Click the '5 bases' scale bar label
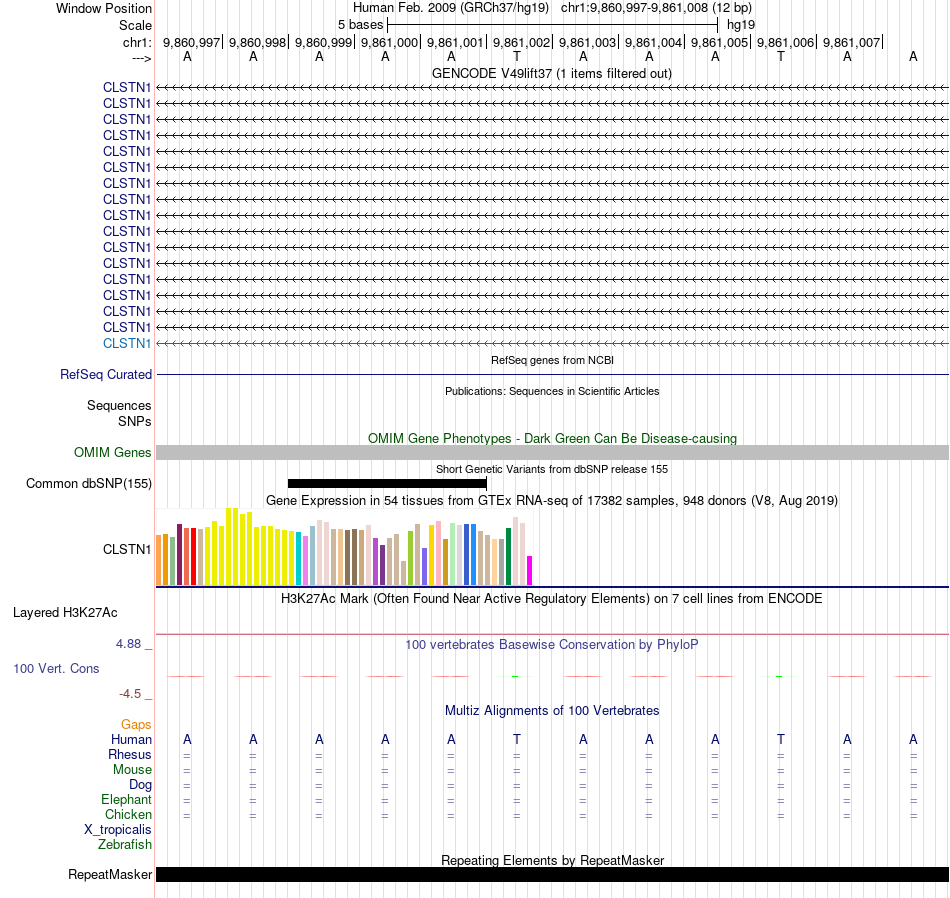This screenshot has height=898, width=950. (x=360, y=25)
